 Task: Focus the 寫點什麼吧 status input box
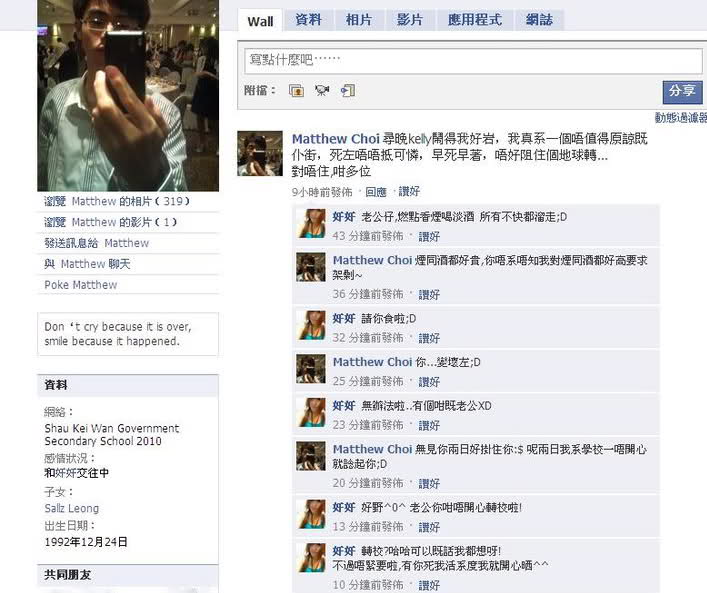473,60
